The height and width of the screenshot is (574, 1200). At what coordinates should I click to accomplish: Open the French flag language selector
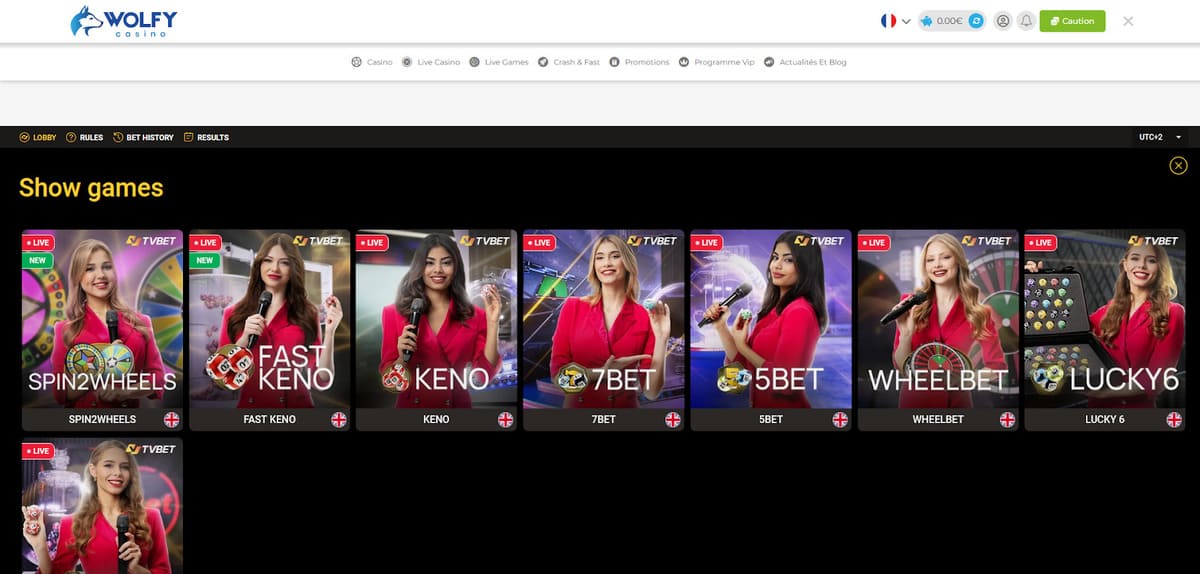coord(895,21)
